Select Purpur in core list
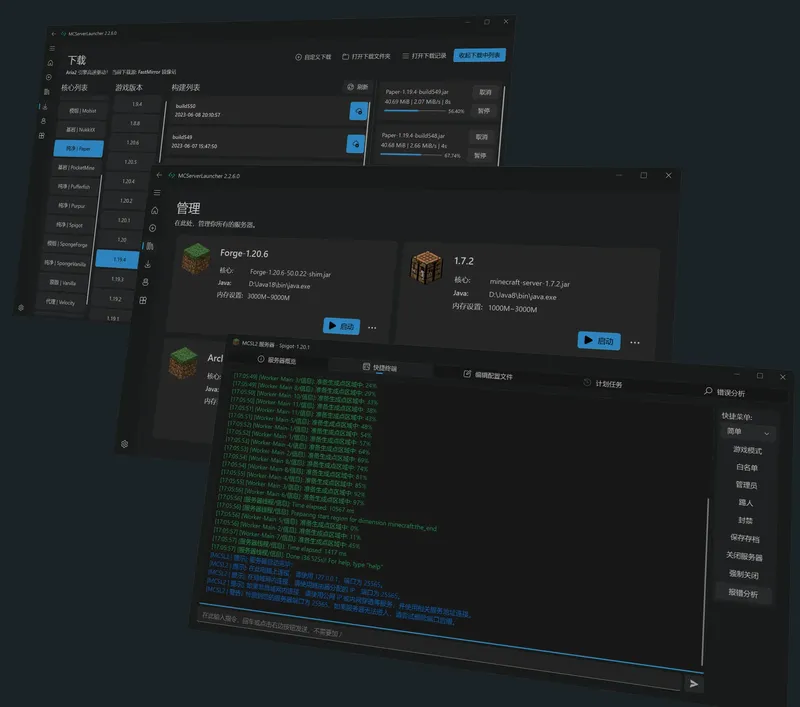 71,206
